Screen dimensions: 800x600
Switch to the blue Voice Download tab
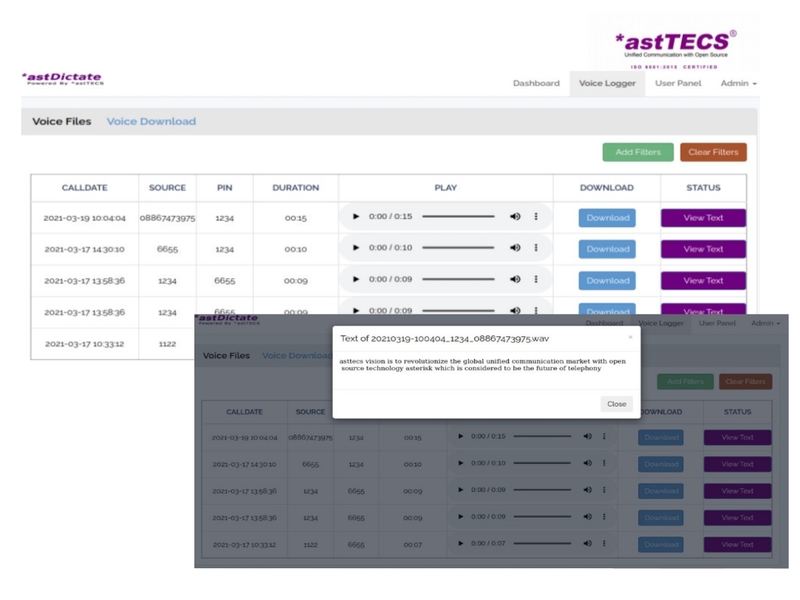151,121
